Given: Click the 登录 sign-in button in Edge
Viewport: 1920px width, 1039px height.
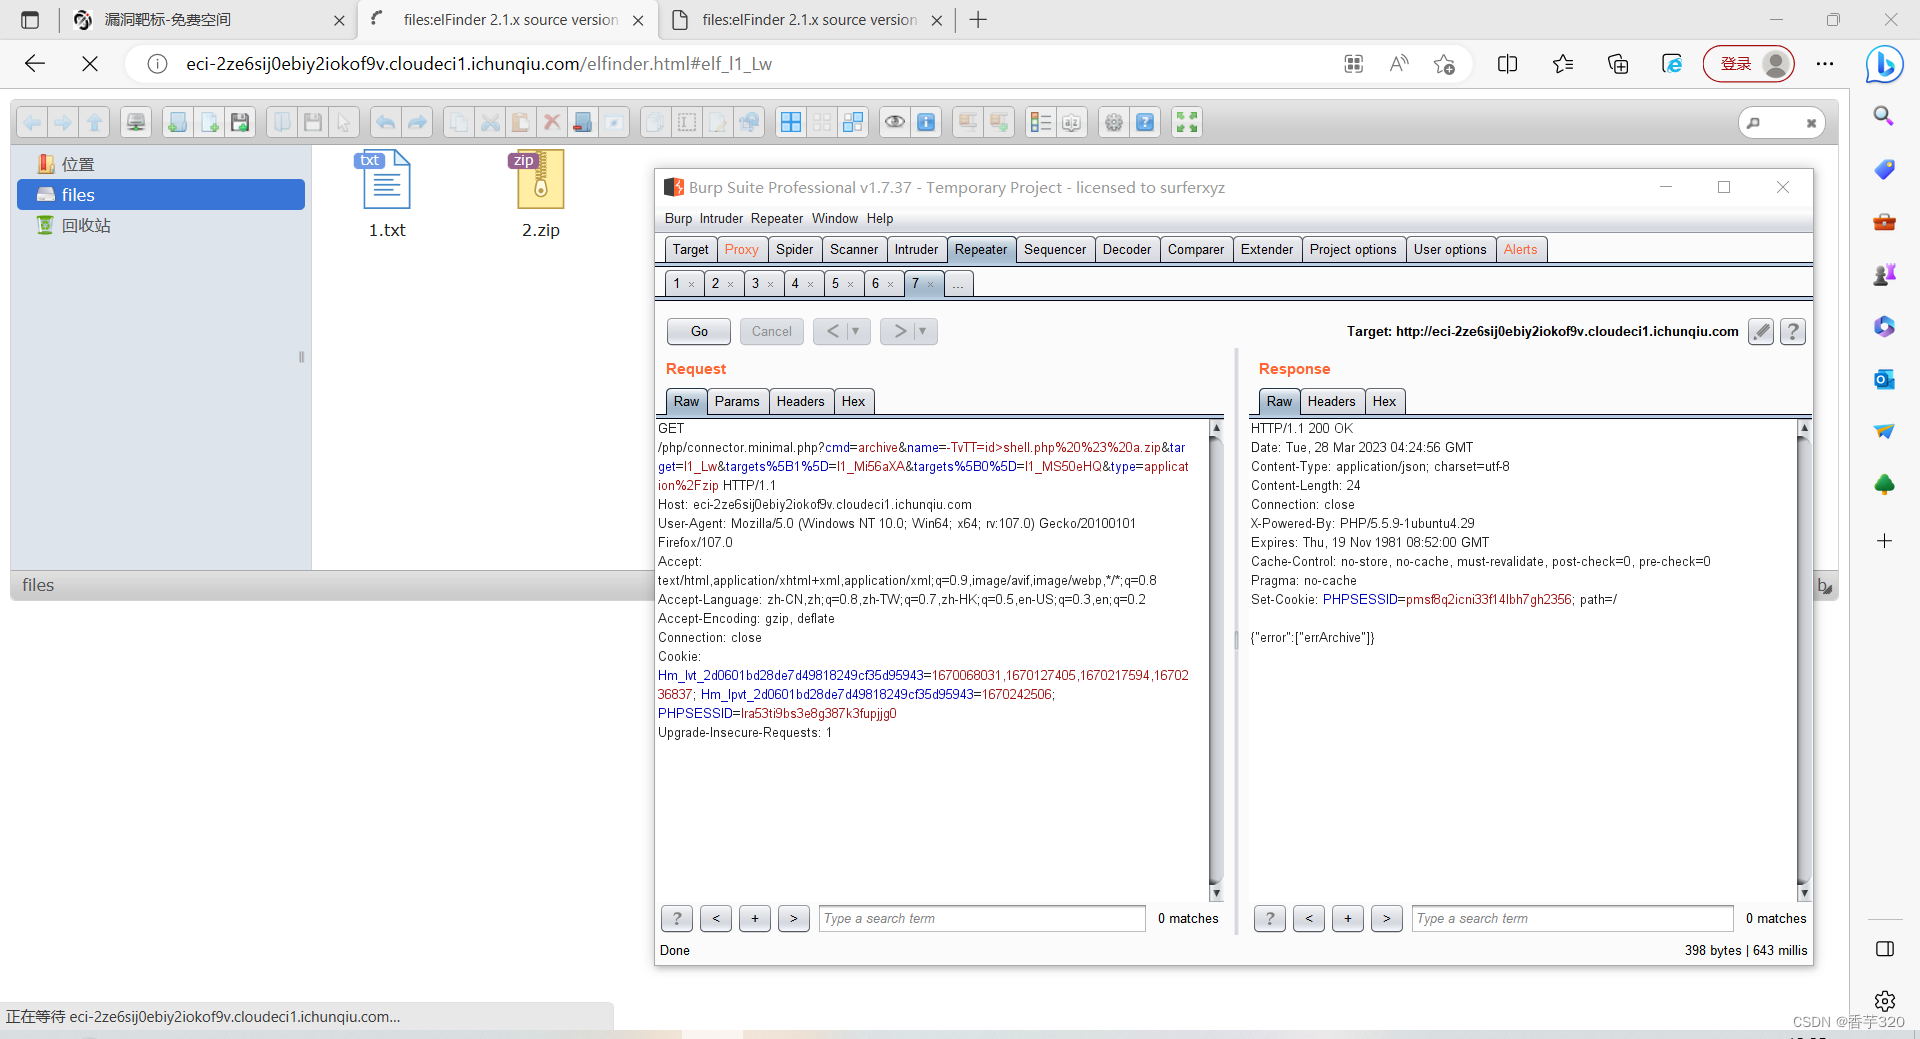Looking at the screenshot, I should (1749, 64).
